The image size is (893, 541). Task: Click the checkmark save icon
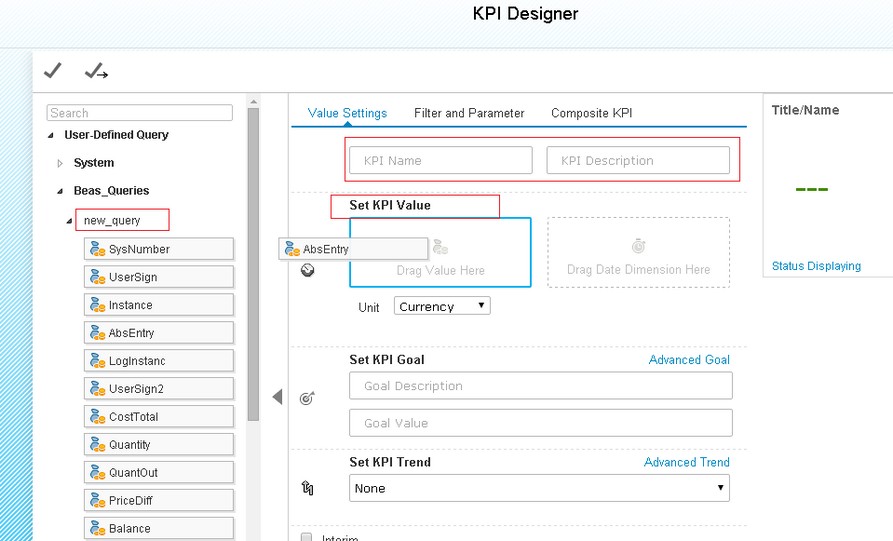click(x=53, y=70)
